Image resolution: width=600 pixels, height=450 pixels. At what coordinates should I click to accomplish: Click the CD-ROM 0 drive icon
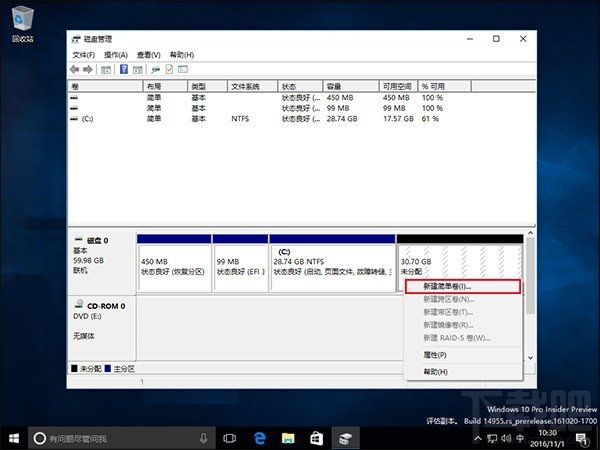(79, 304)
